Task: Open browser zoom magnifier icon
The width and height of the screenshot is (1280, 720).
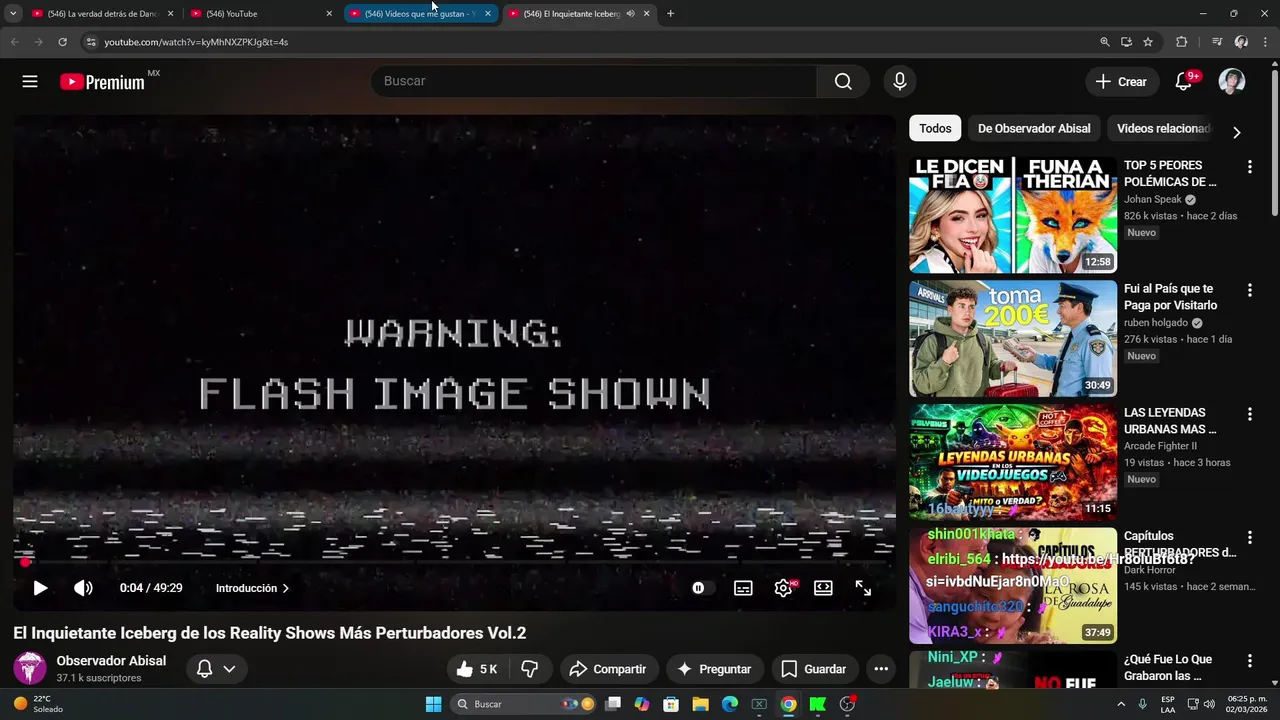Action: (x=1104, y=42)
